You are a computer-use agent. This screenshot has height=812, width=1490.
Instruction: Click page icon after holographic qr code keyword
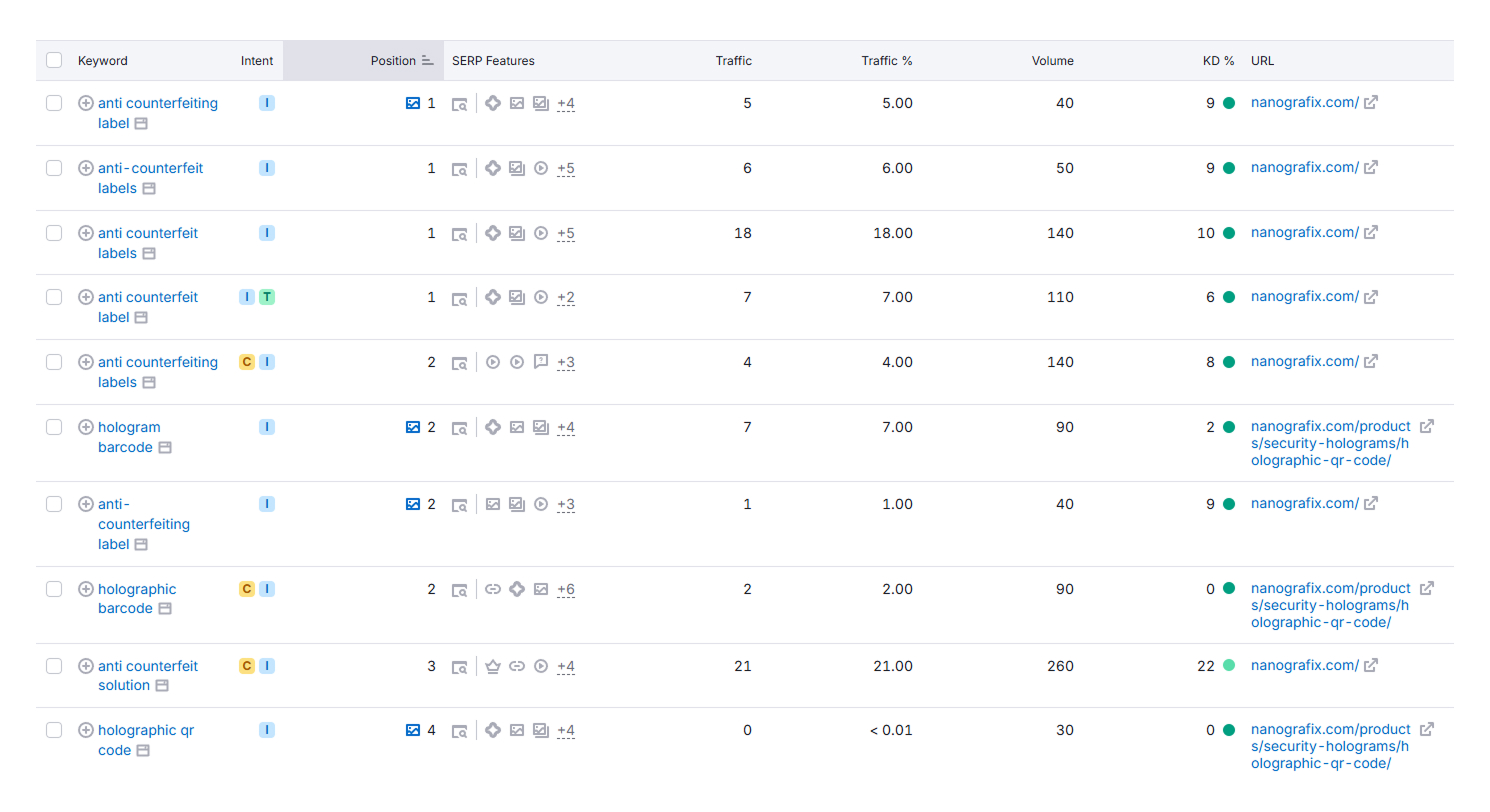pyautogui.click(x=143, y=751)
